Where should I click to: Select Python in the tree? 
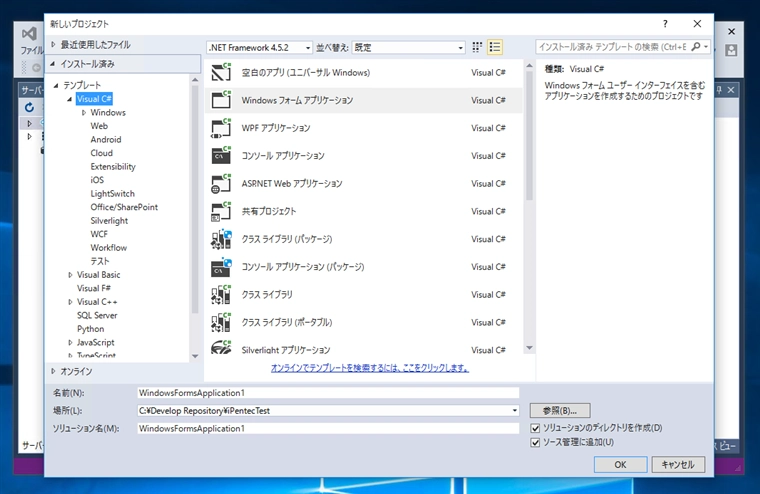[x=90, y=329]
